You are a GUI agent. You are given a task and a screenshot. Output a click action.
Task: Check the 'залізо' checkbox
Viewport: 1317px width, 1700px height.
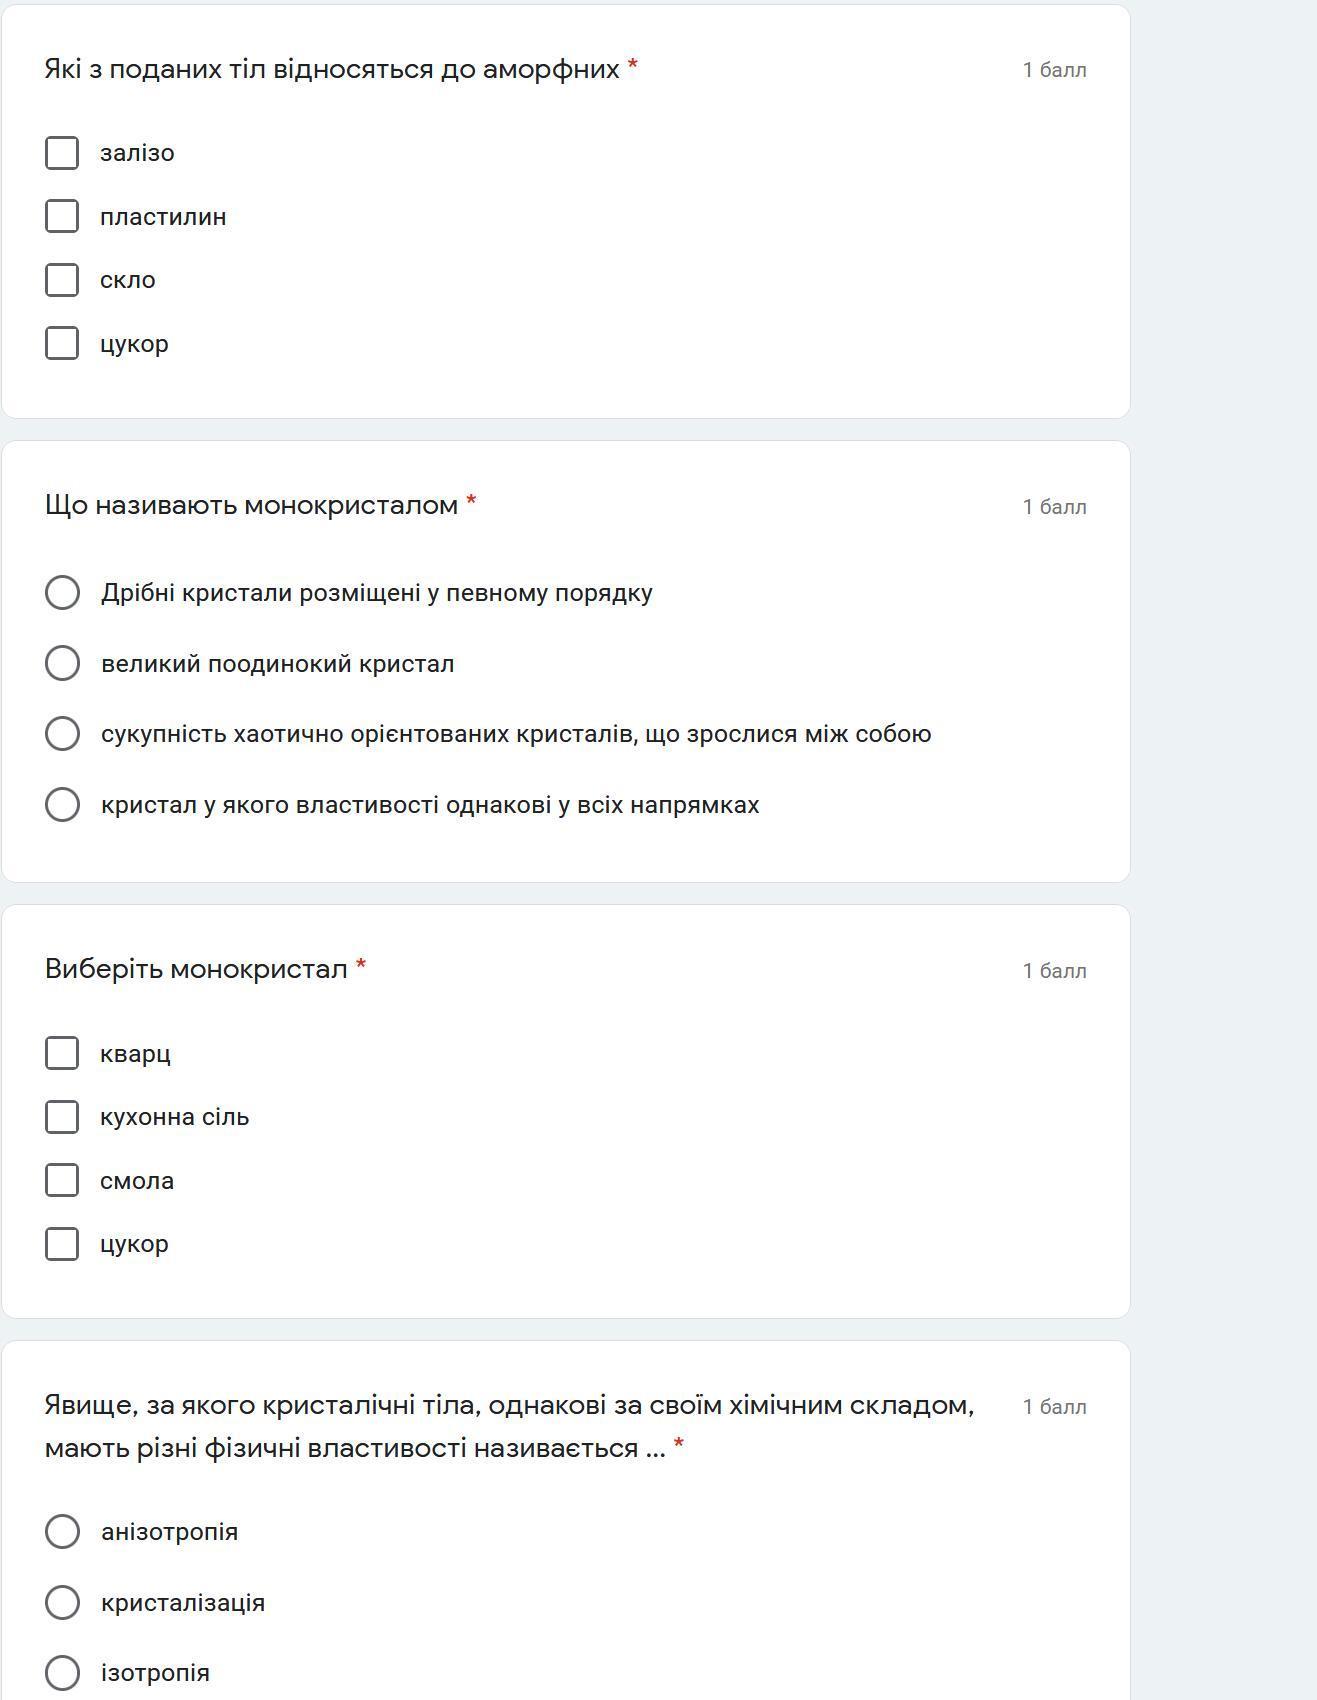[62, 153]
